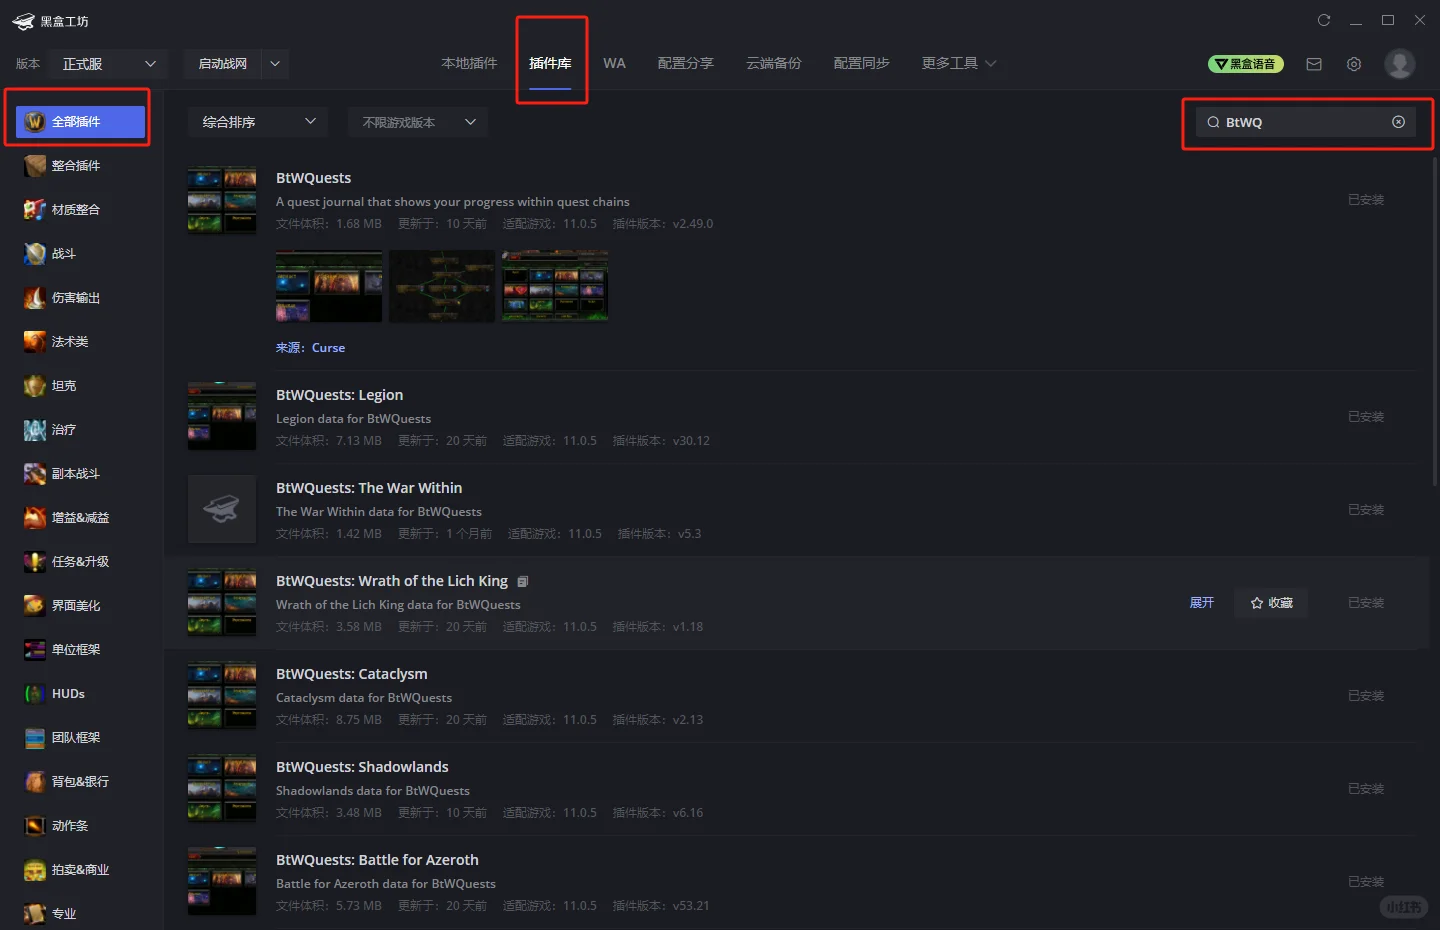Switch to the 配置同步 tab
Image resolution: width=1440 pixels, height=930 pixels.
[862, 64]
